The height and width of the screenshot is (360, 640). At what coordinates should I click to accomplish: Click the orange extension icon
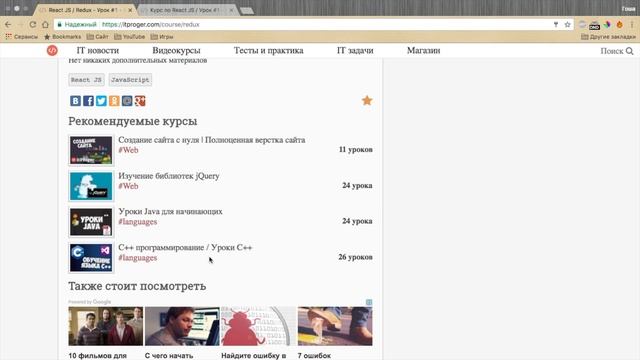(620, 24)
